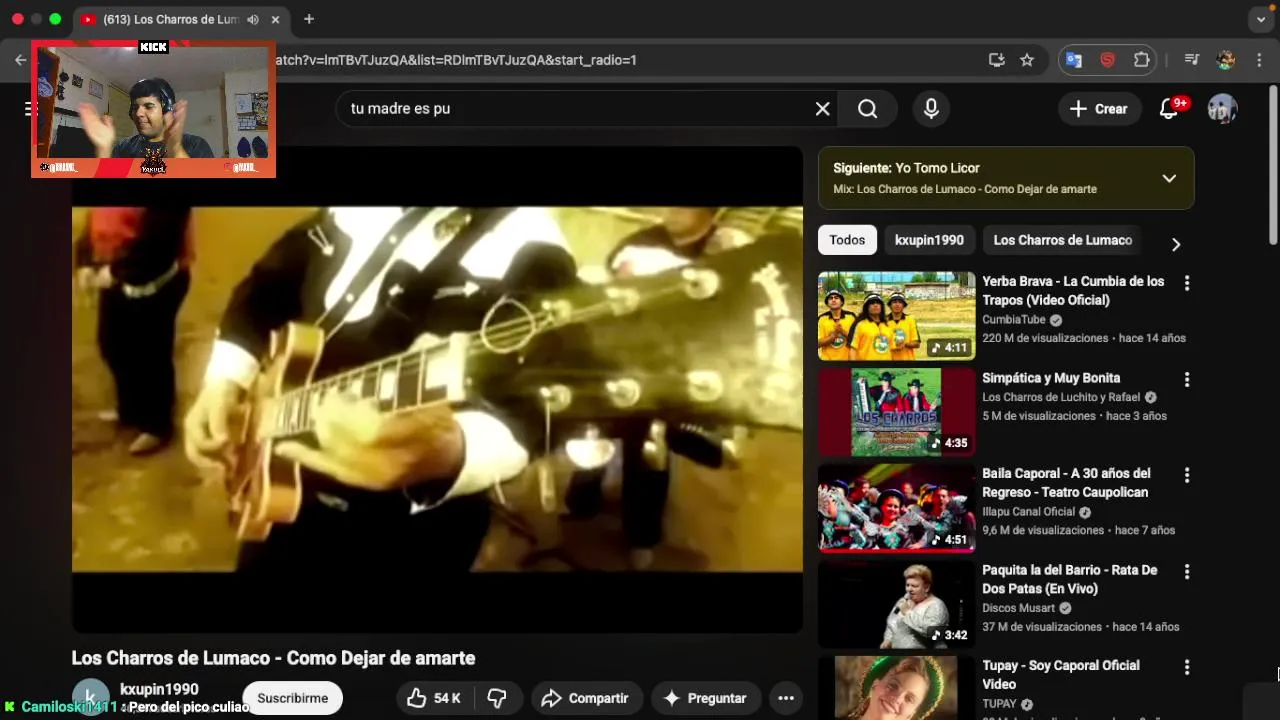Open Yerba Brava La Cumbia de los Trapos title
Screen dimensions: 1280x720
point(1073,291)
